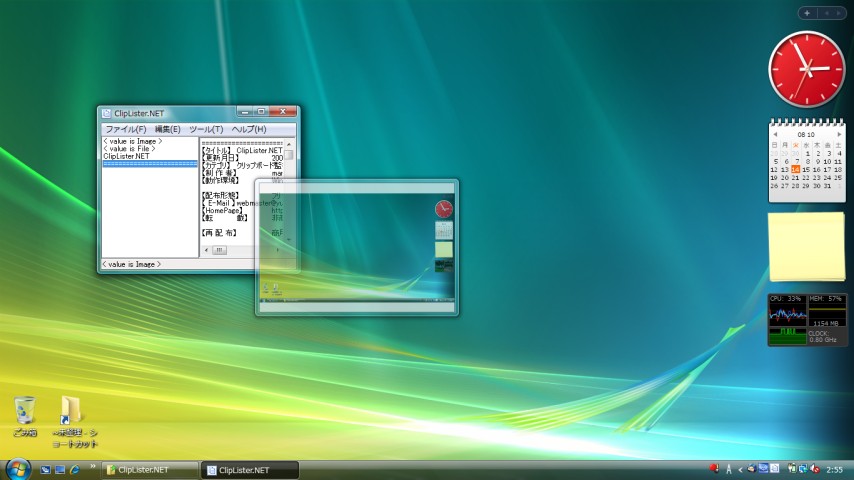854x480 pixels.
Task: Click the Show Desktop quick launch icon
Action: pyautogui.click(x=45, y=470)
